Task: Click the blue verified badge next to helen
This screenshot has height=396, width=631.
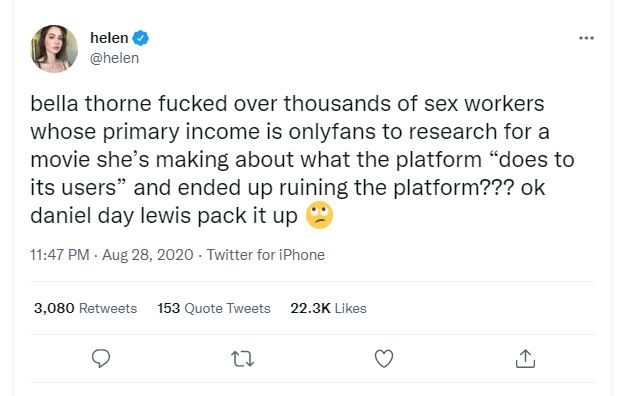Action: tap(140, 38)
